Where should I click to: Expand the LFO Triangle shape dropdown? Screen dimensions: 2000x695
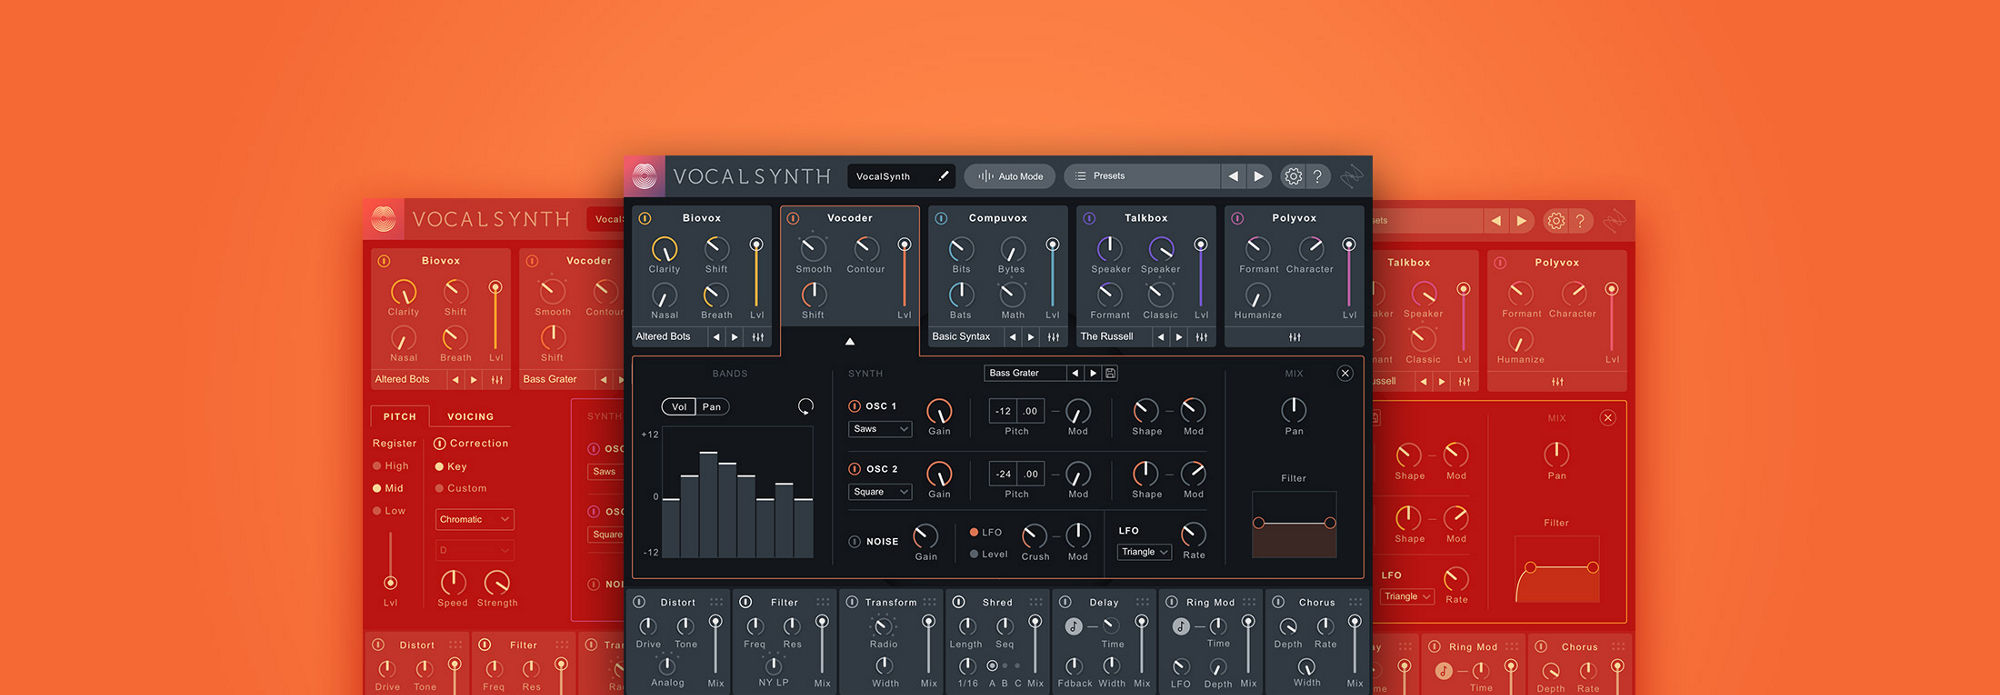1144,552
